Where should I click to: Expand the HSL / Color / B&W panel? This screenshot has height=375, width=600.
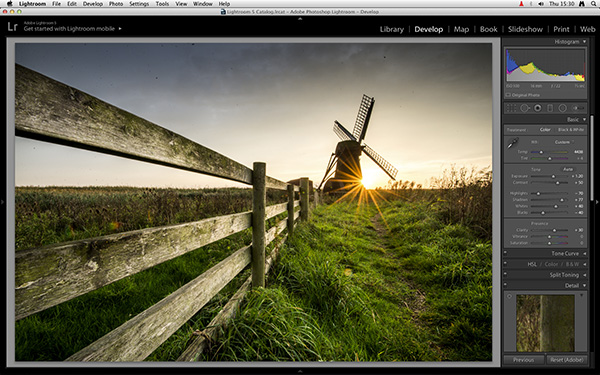point(584,264)
